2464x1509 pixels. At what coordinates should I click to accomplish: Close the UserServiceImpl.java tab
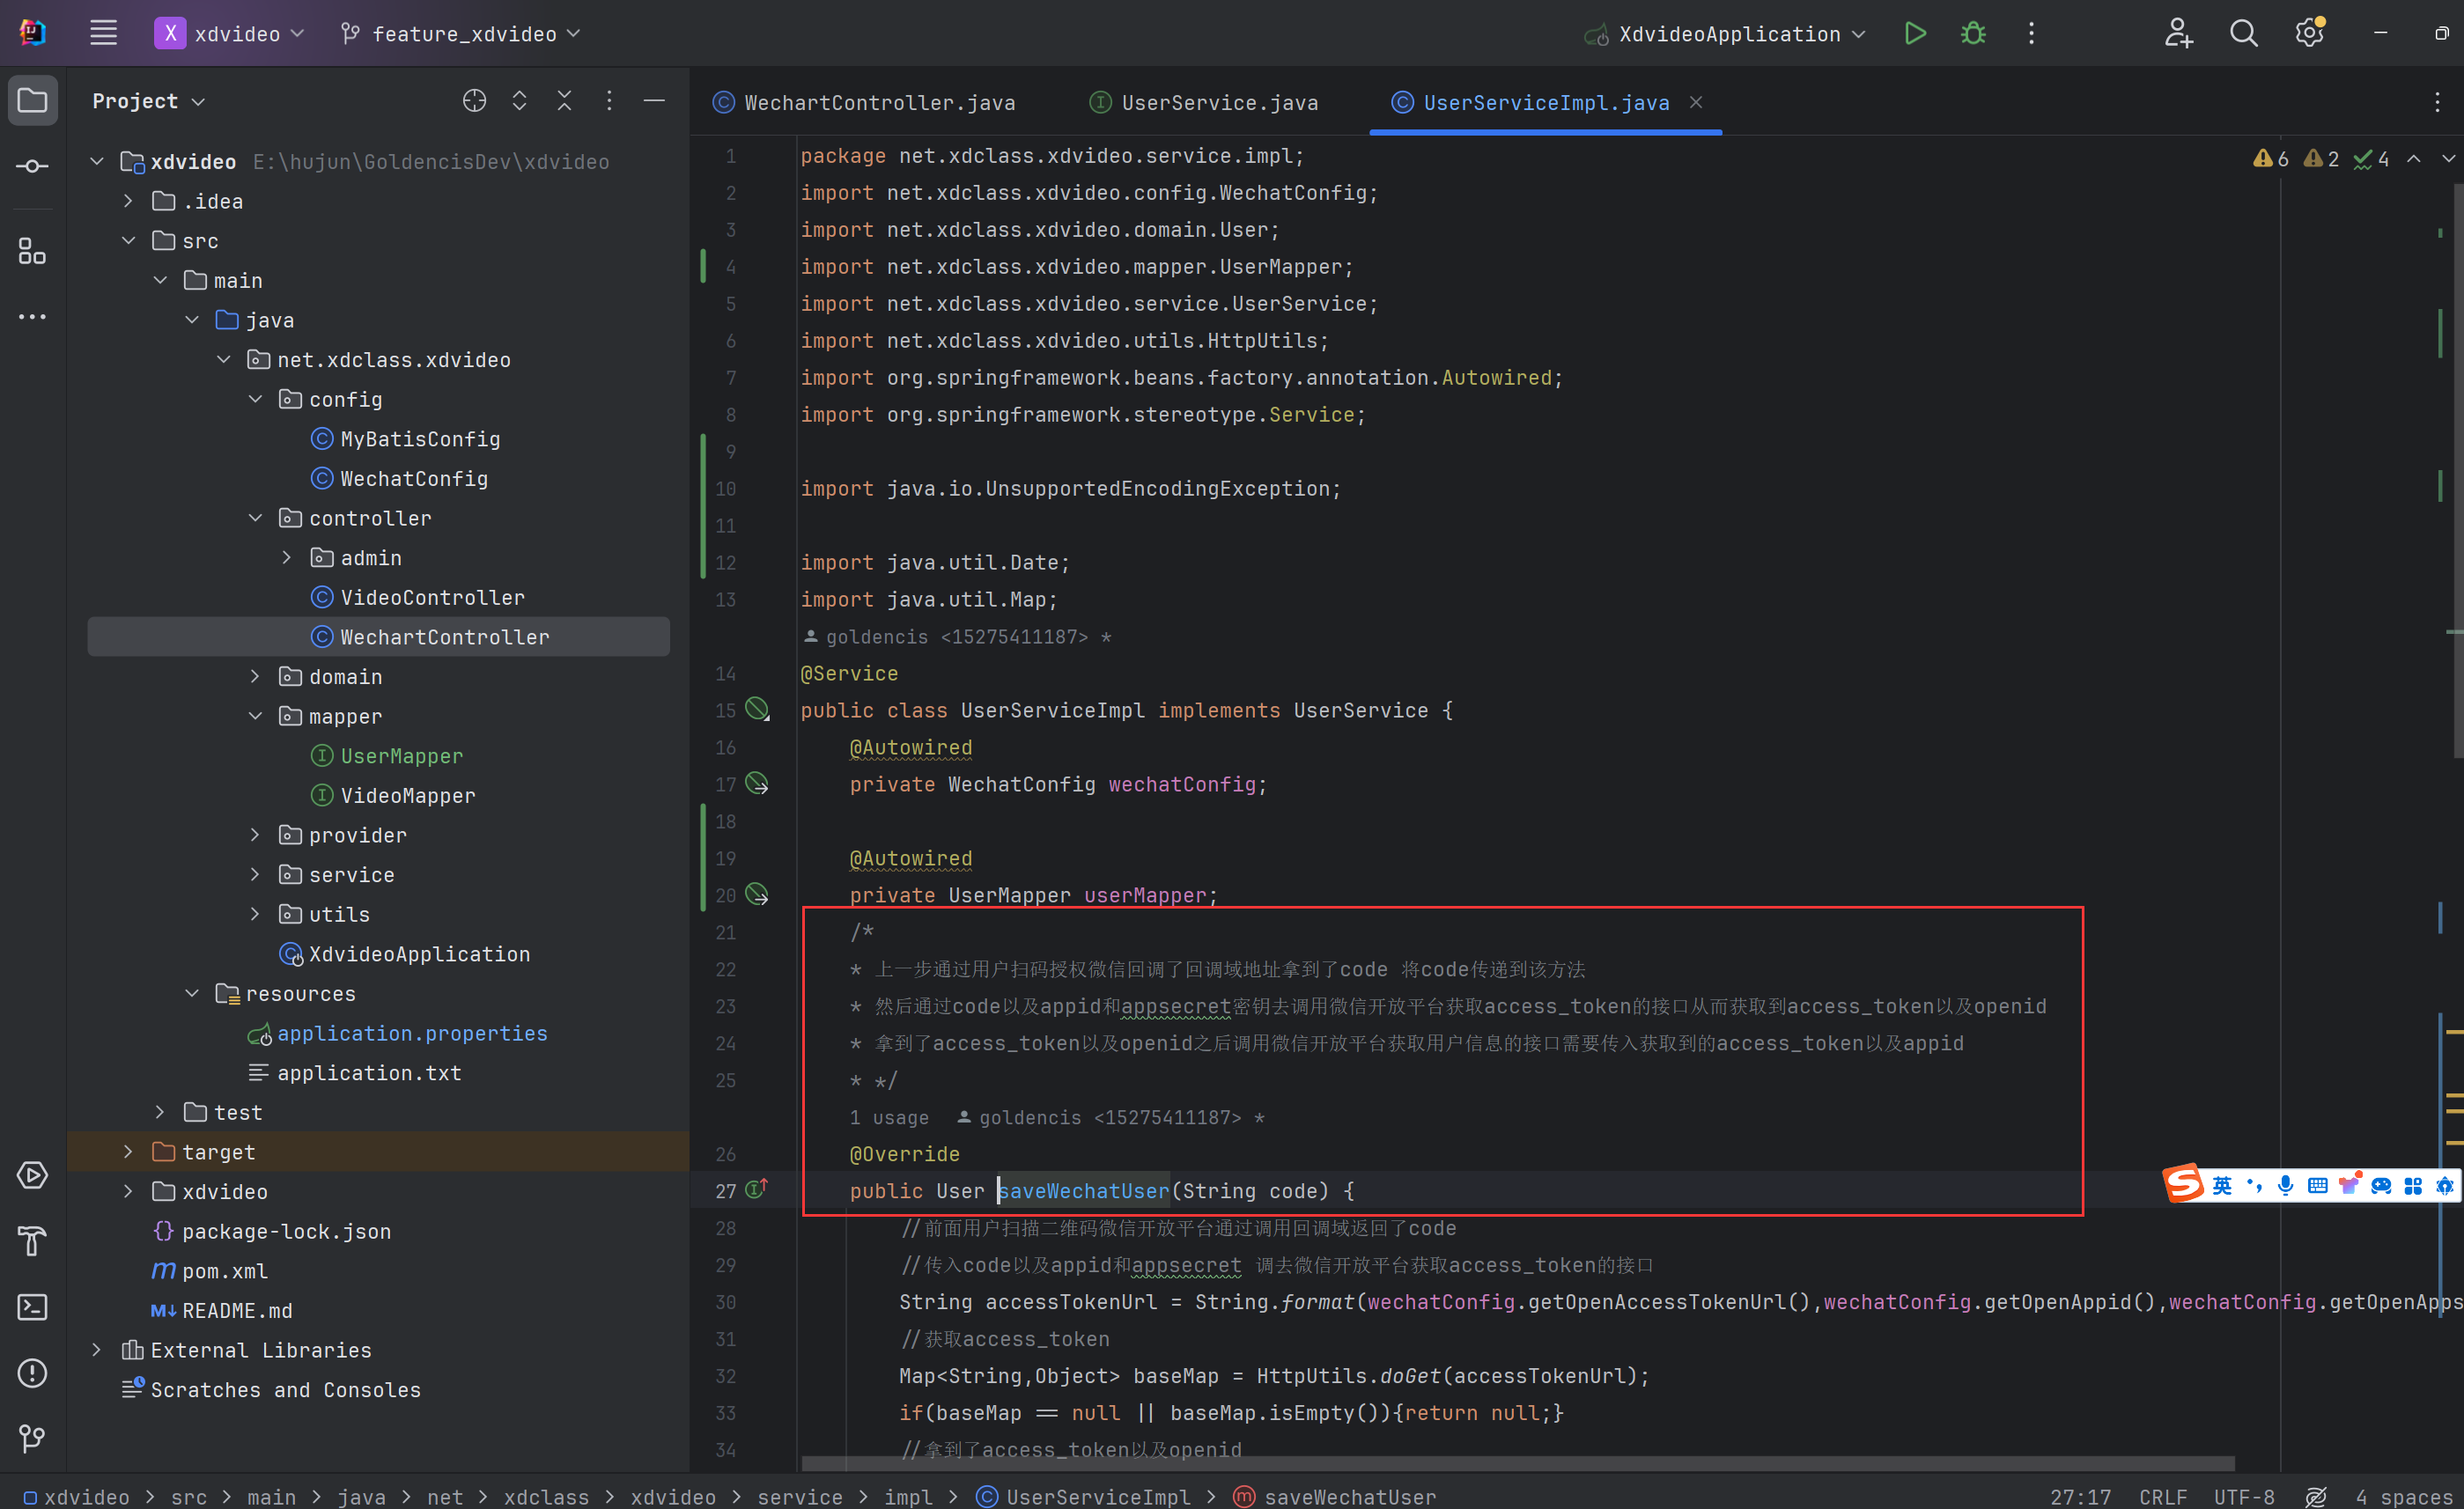coord(1696,102)
